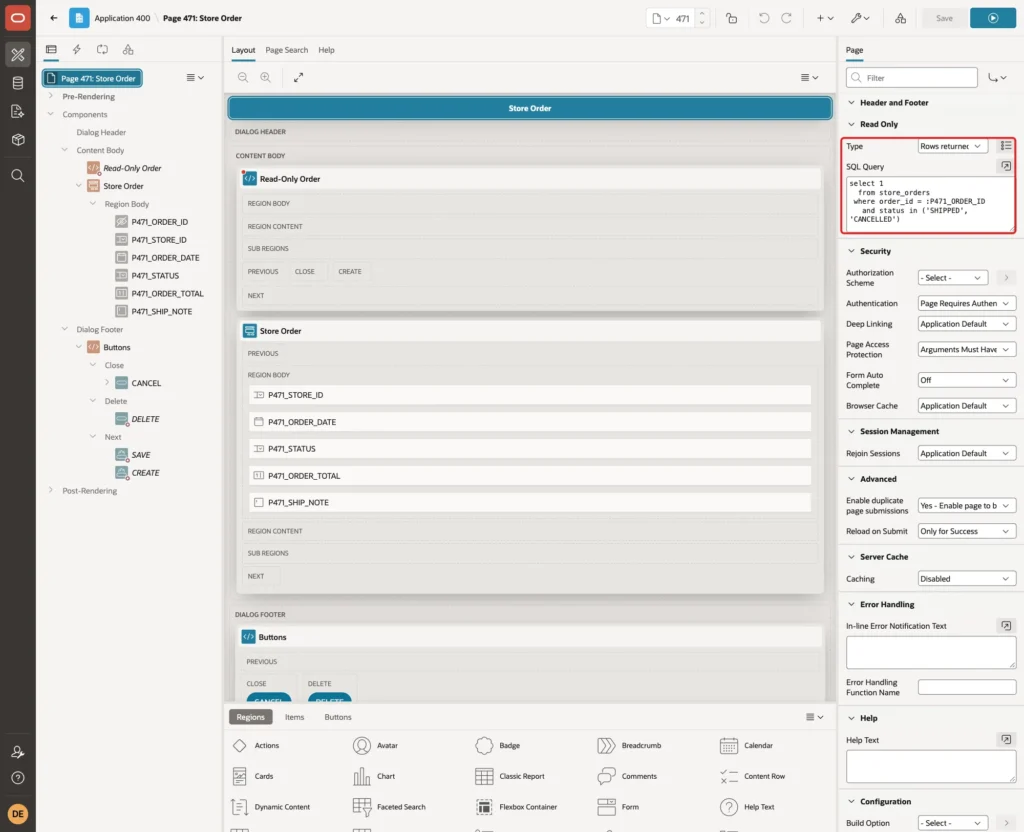Open SQL Workshop in the sidebar
This screenshot has height=832, width=1024.
tap(18, 83)
